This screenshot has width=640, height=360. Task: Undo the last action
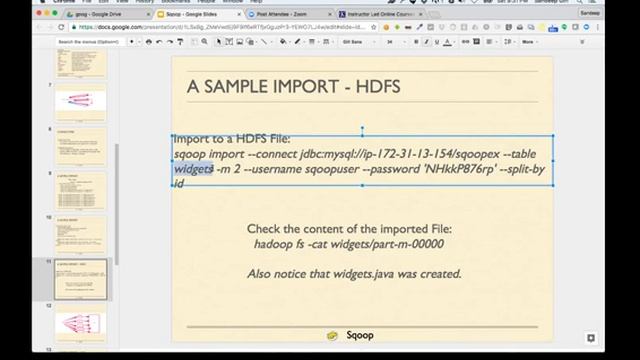(x=159, y=42)
